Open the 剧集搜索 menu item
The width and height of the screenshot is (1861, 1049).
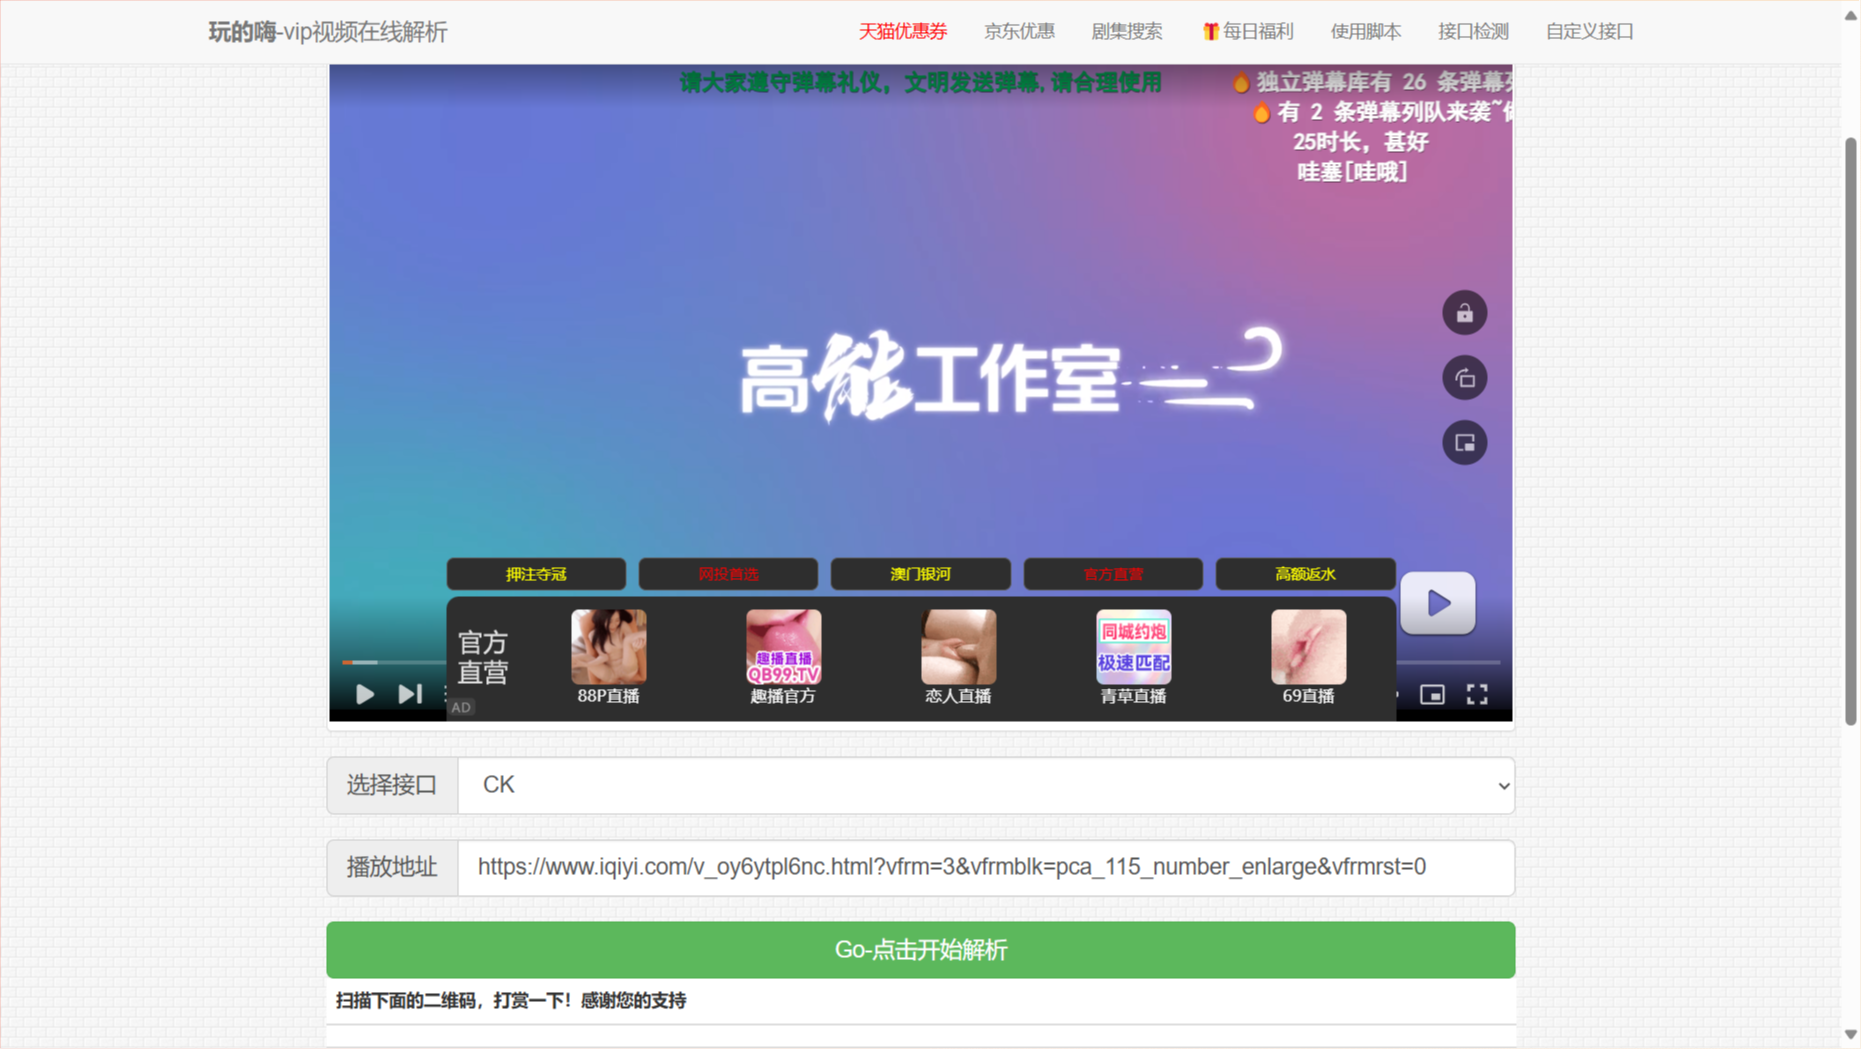click(1127, 31)
